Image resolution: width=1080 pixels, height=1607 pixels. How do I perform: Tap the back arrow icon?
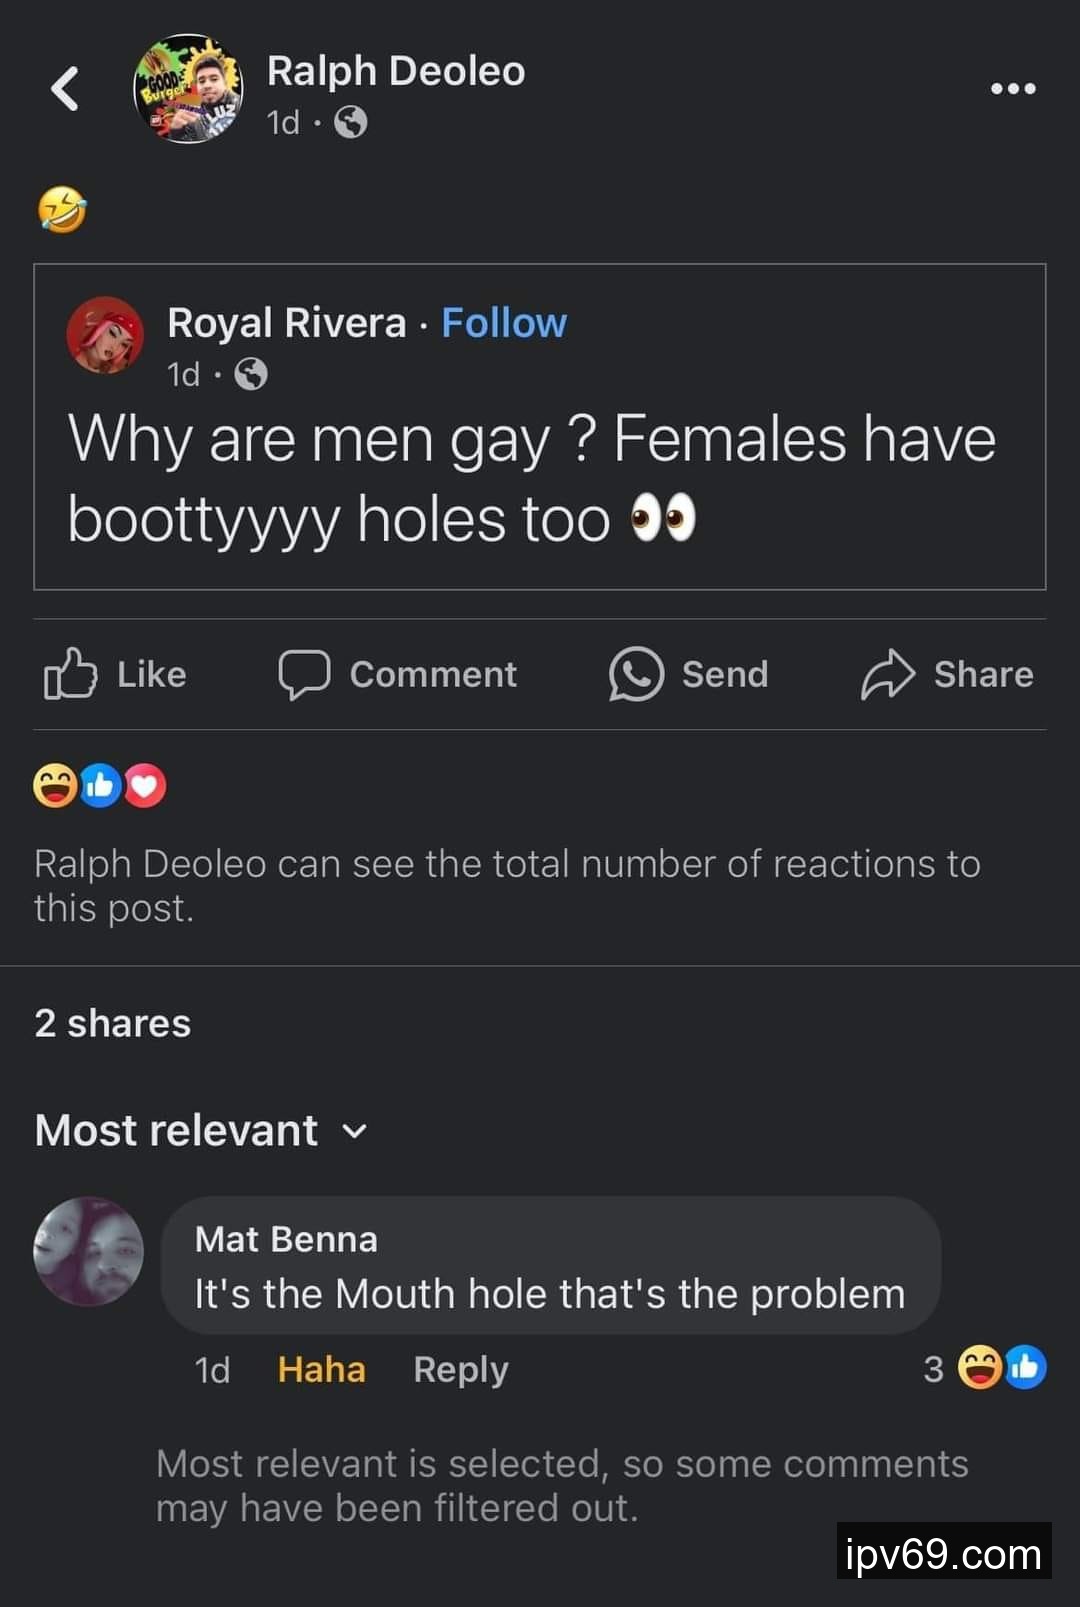(65, 89)
